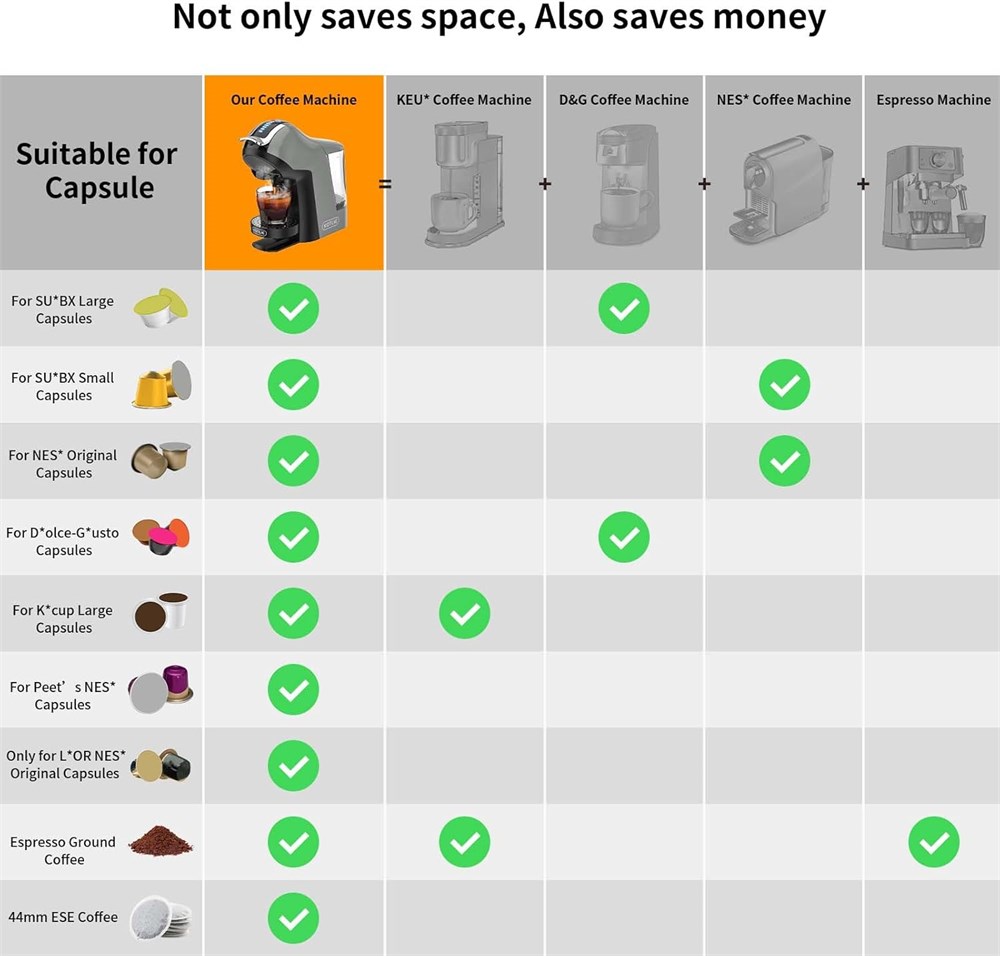
Task: Click the NES* Original capsules icon
Action: [160, 459]
